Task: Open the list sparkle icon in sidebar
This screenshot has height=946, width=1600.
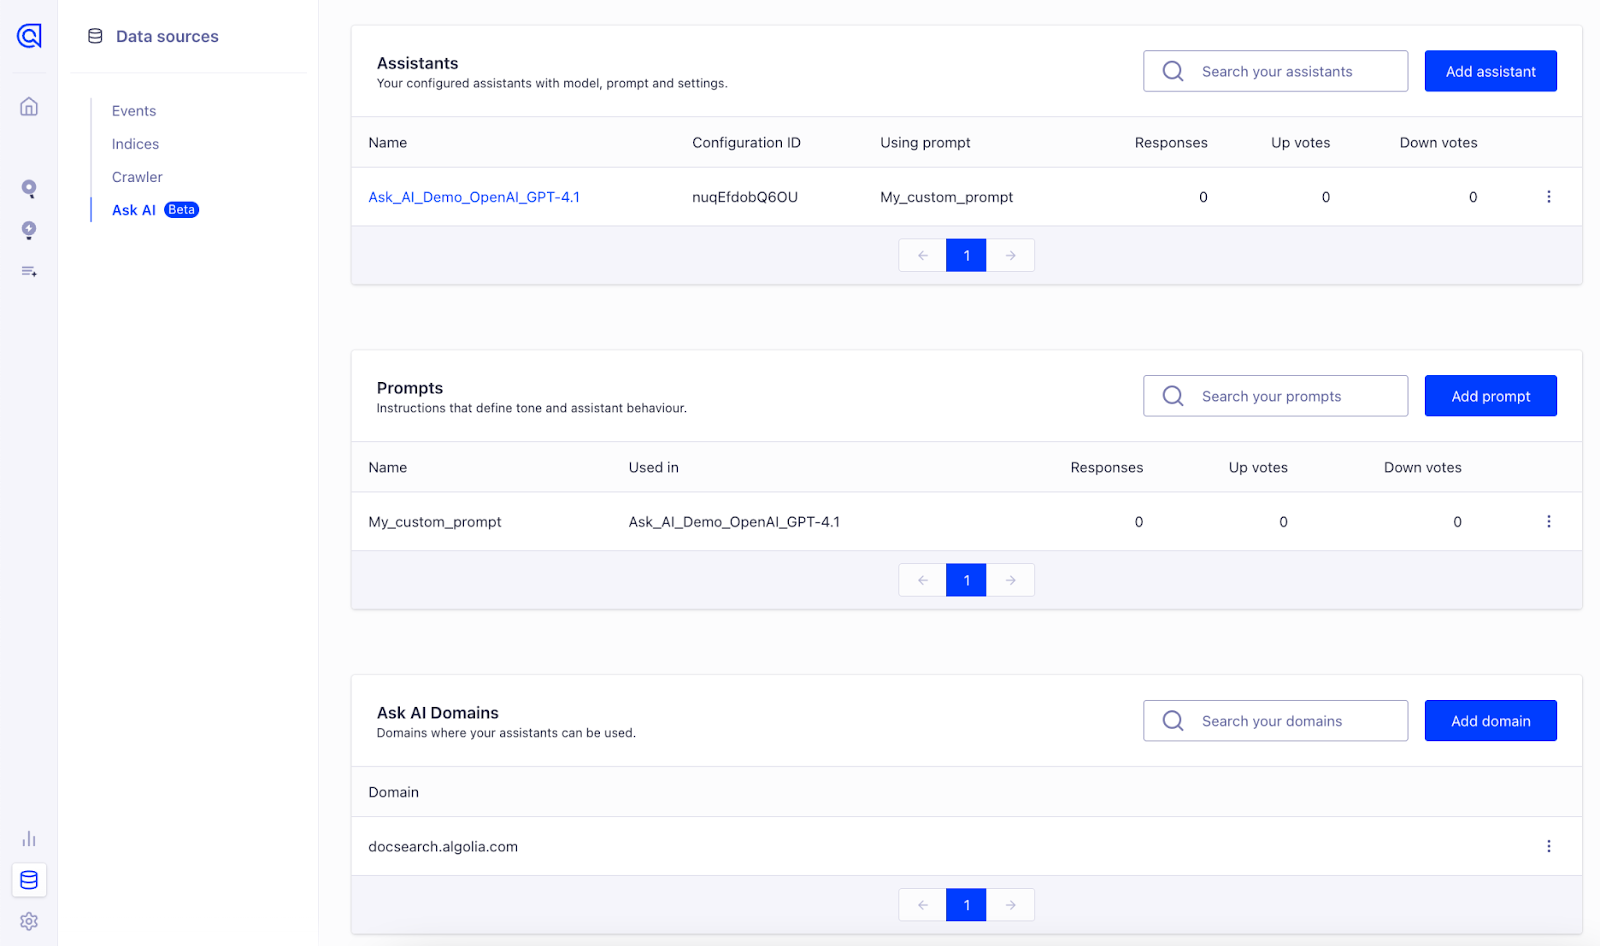Action: point(29,271)
